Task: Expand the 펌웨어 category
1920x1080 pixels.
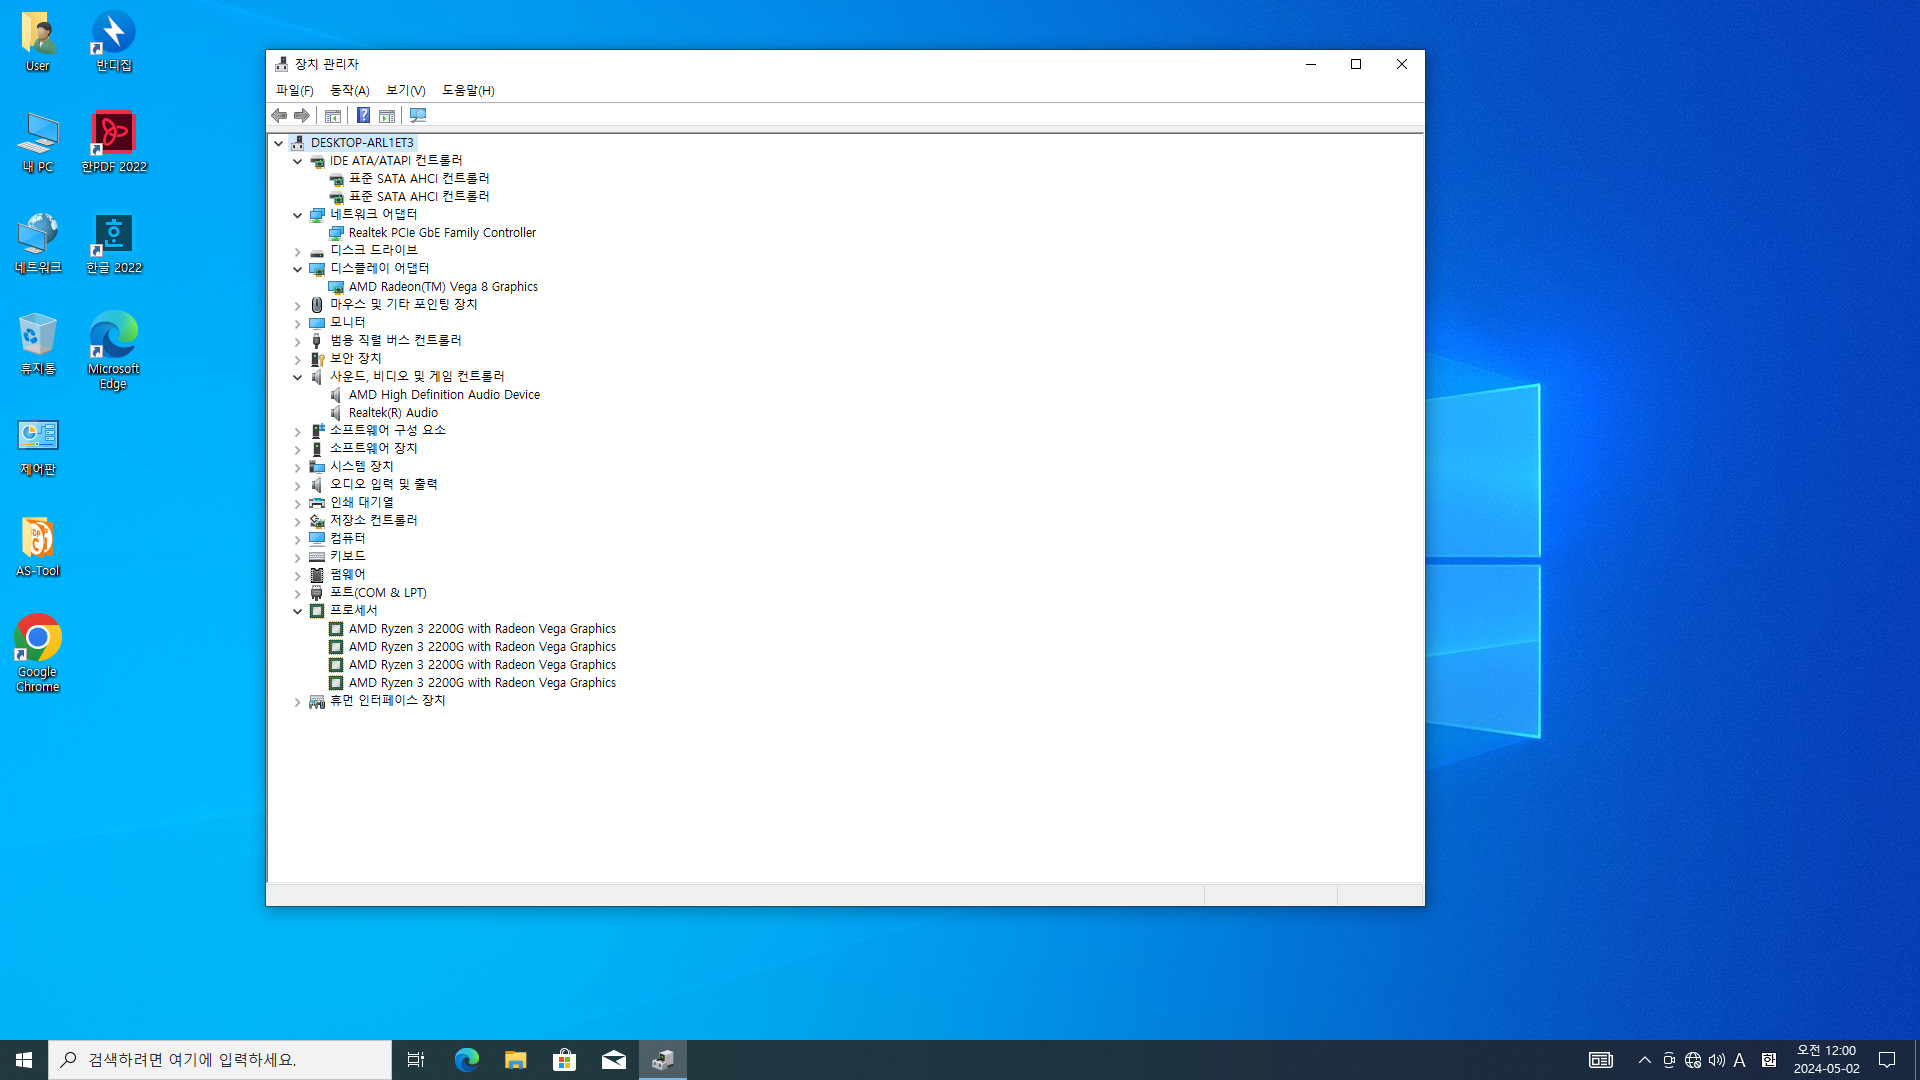Action: pos(297,575)
